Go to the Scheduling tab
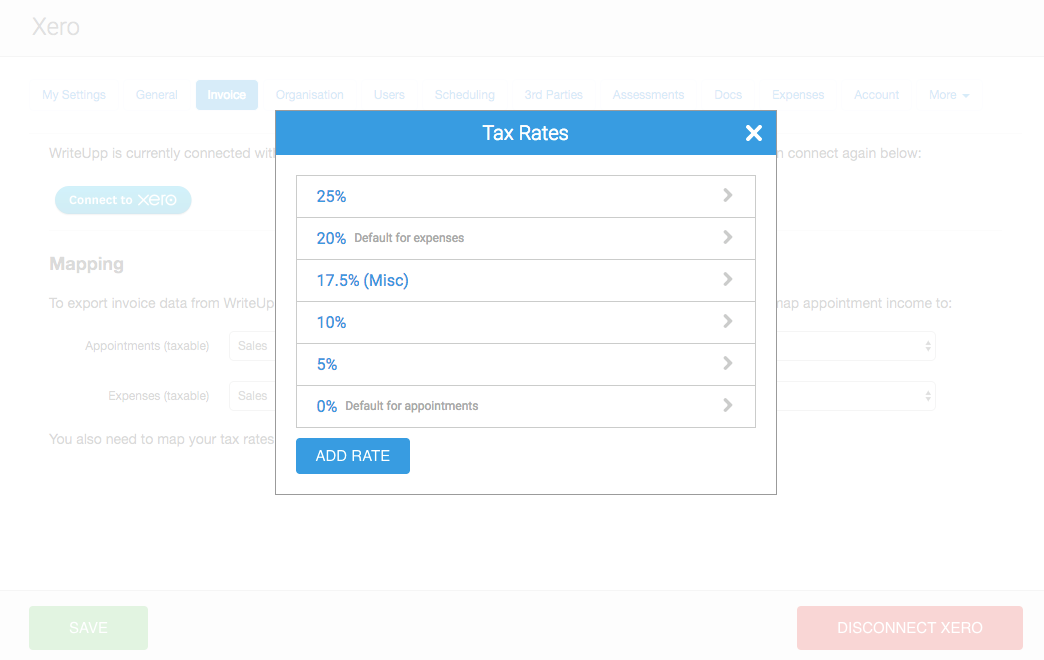Viewport: 1044px width, 660px height. point(464,95)
